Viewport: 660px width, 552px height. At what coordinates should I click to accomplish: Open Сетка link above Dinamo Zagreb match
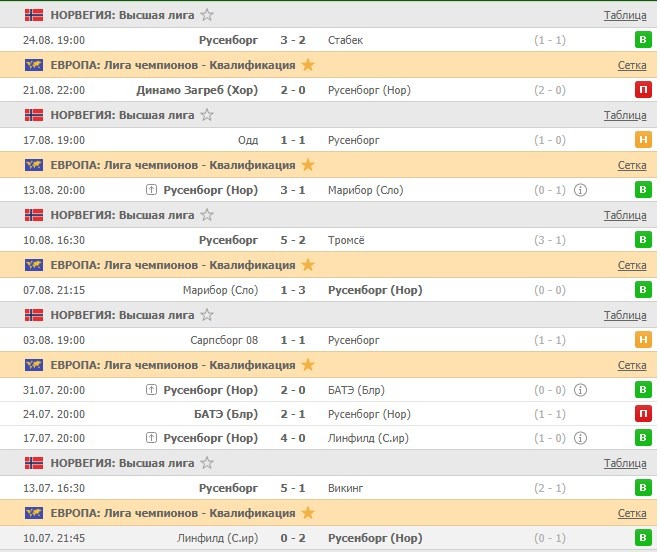[631, 65]
